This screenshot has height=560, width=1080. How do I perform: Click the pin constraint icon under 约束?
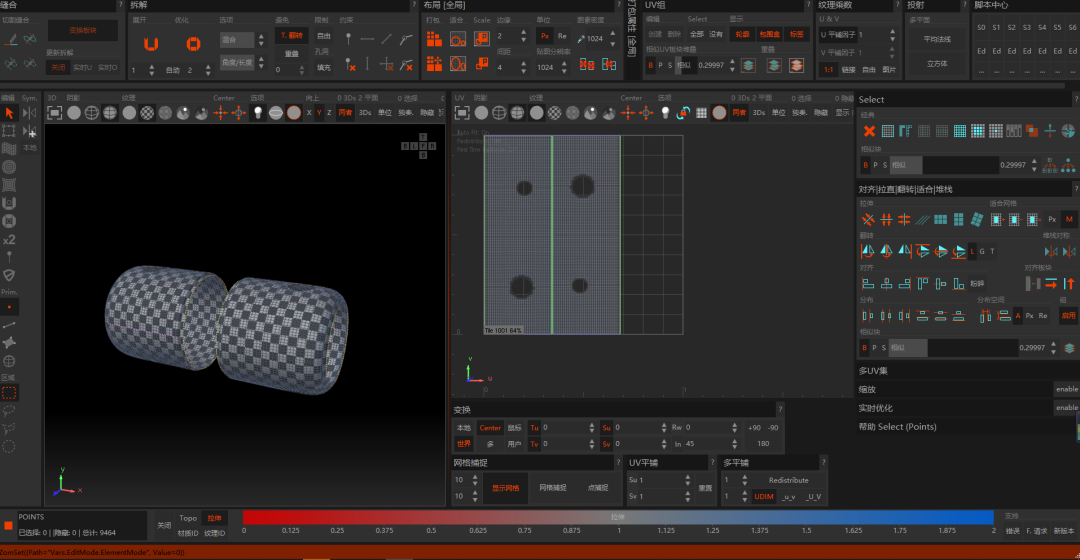pyautogui.click(x=349, y=39)
